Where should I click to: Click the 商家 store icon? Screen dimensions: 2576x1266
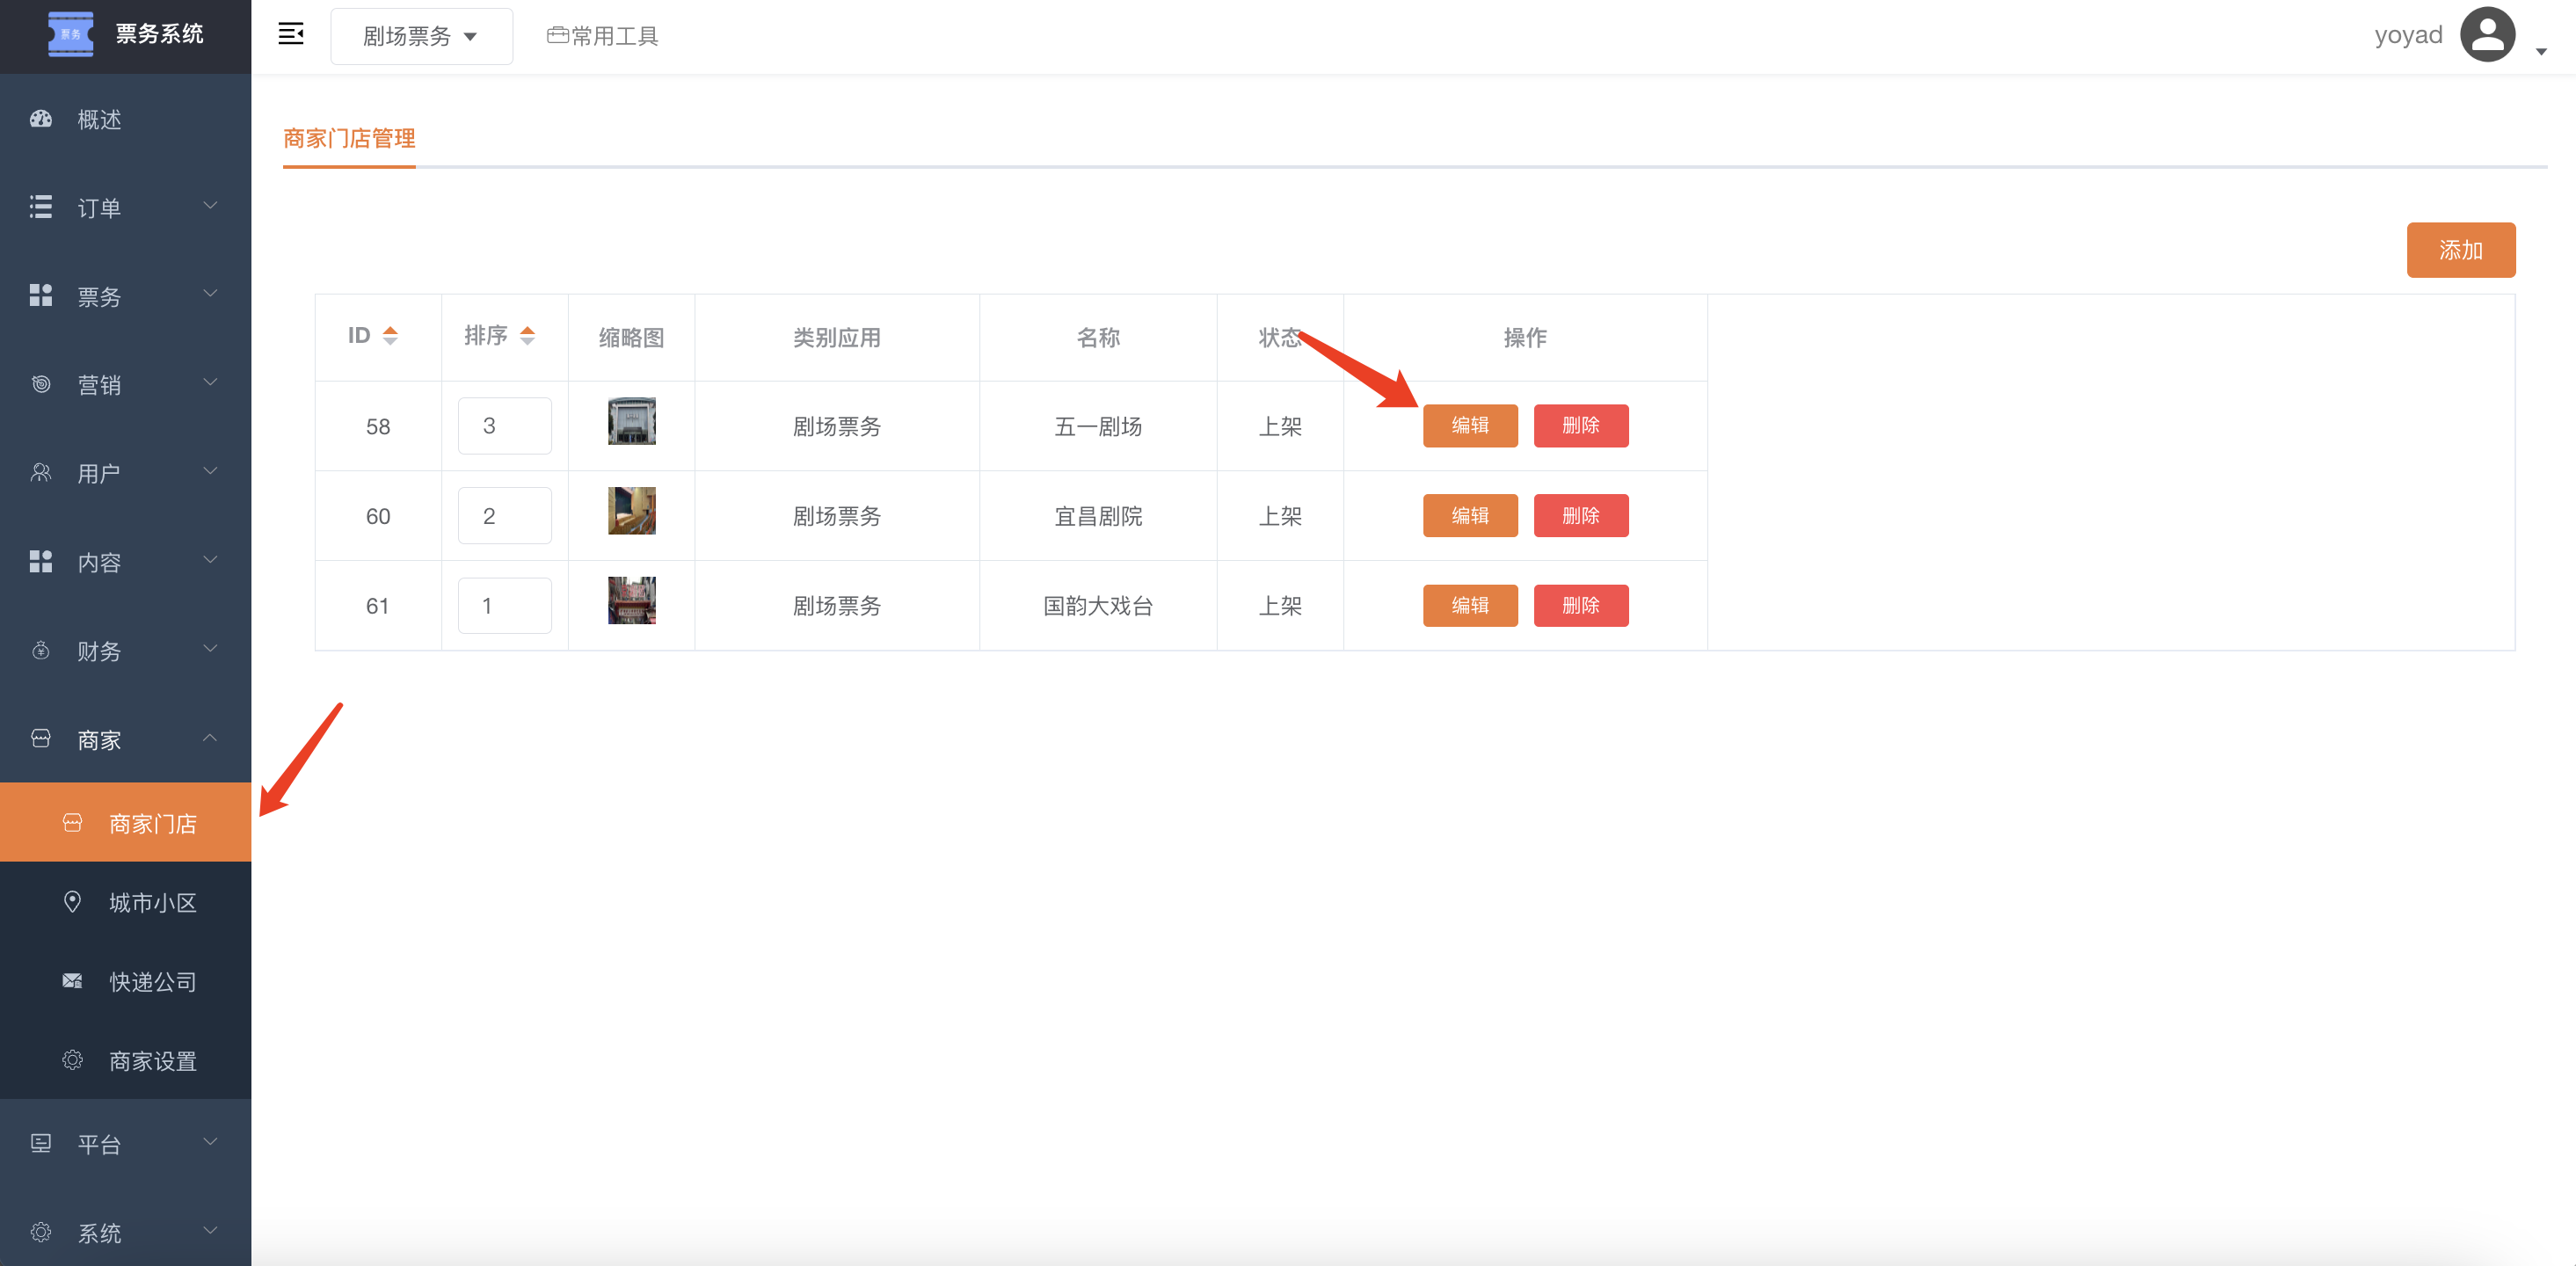coord(41,738)
